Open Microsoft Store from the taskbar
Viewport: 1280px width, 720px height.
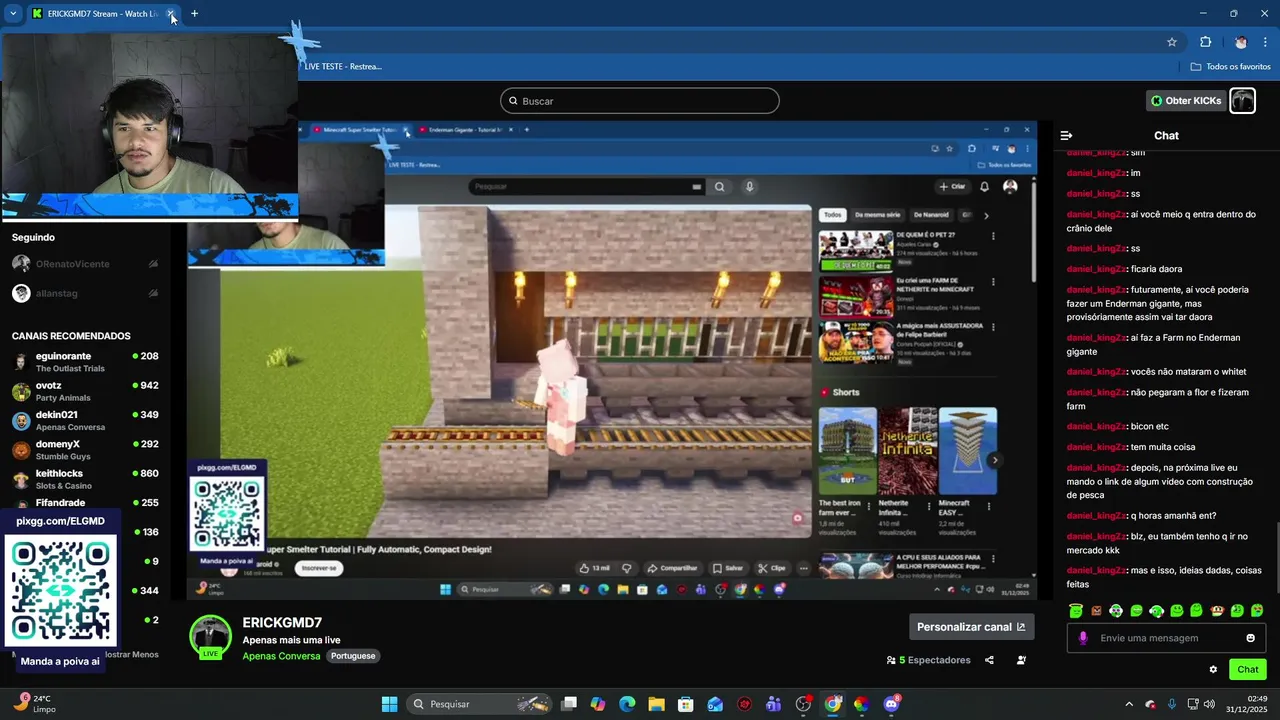coord(685,704)
